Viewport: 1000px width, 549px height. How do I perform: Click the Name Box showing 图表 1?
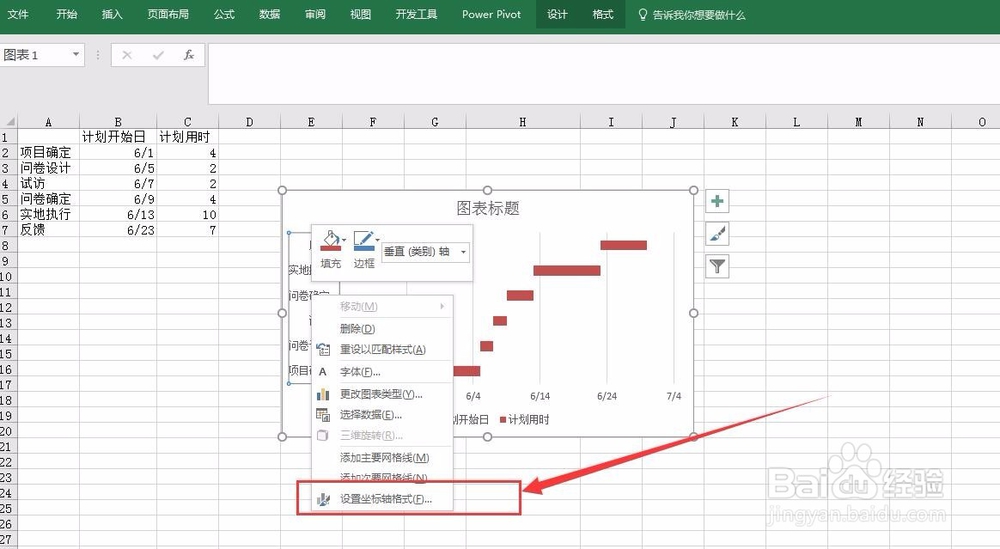[x=35, y=55]
